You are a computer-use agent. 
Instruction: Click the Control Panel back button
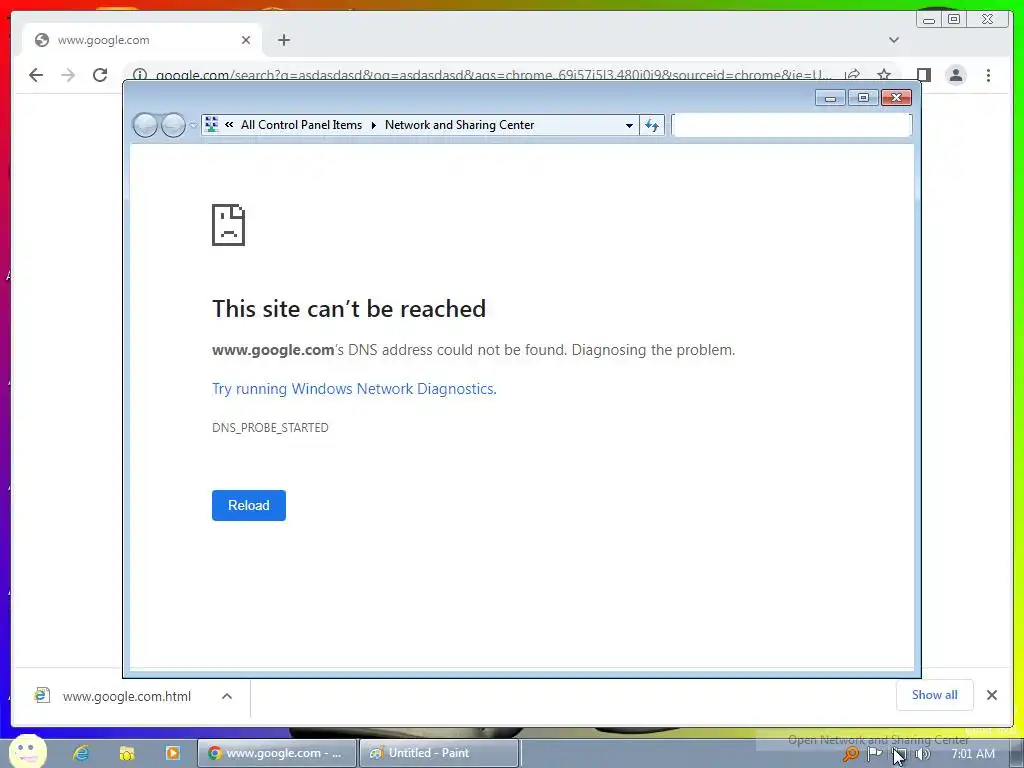pos(145,125)
